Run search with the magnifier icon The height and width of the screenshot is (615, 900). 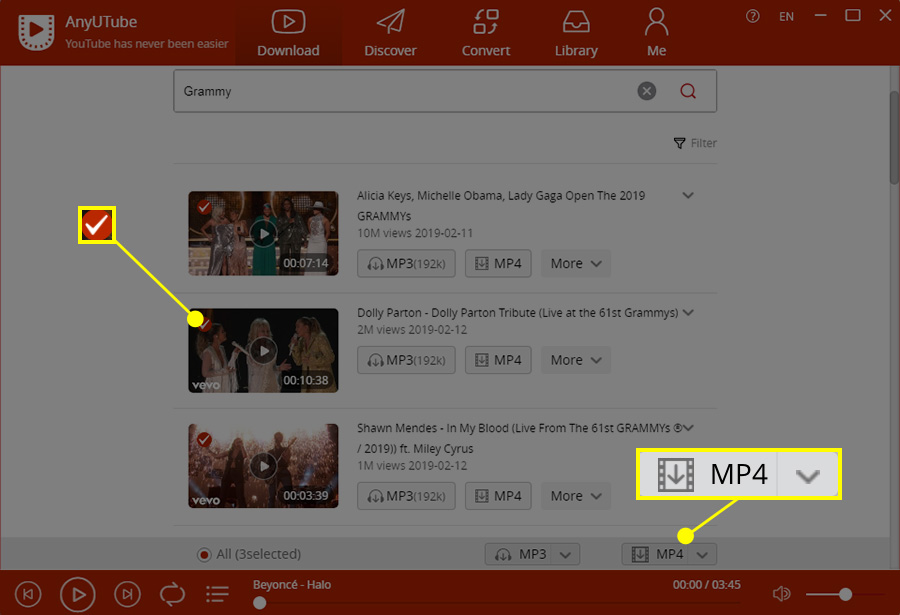click(x=688, y=91)
